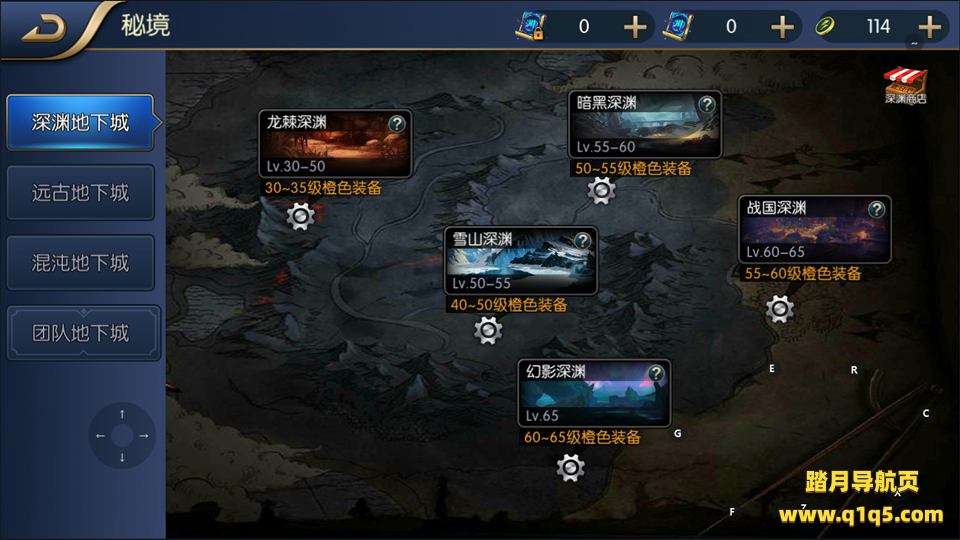Open help question mark on 战国深渊
The image size is (960, 540).
[876, 209]
